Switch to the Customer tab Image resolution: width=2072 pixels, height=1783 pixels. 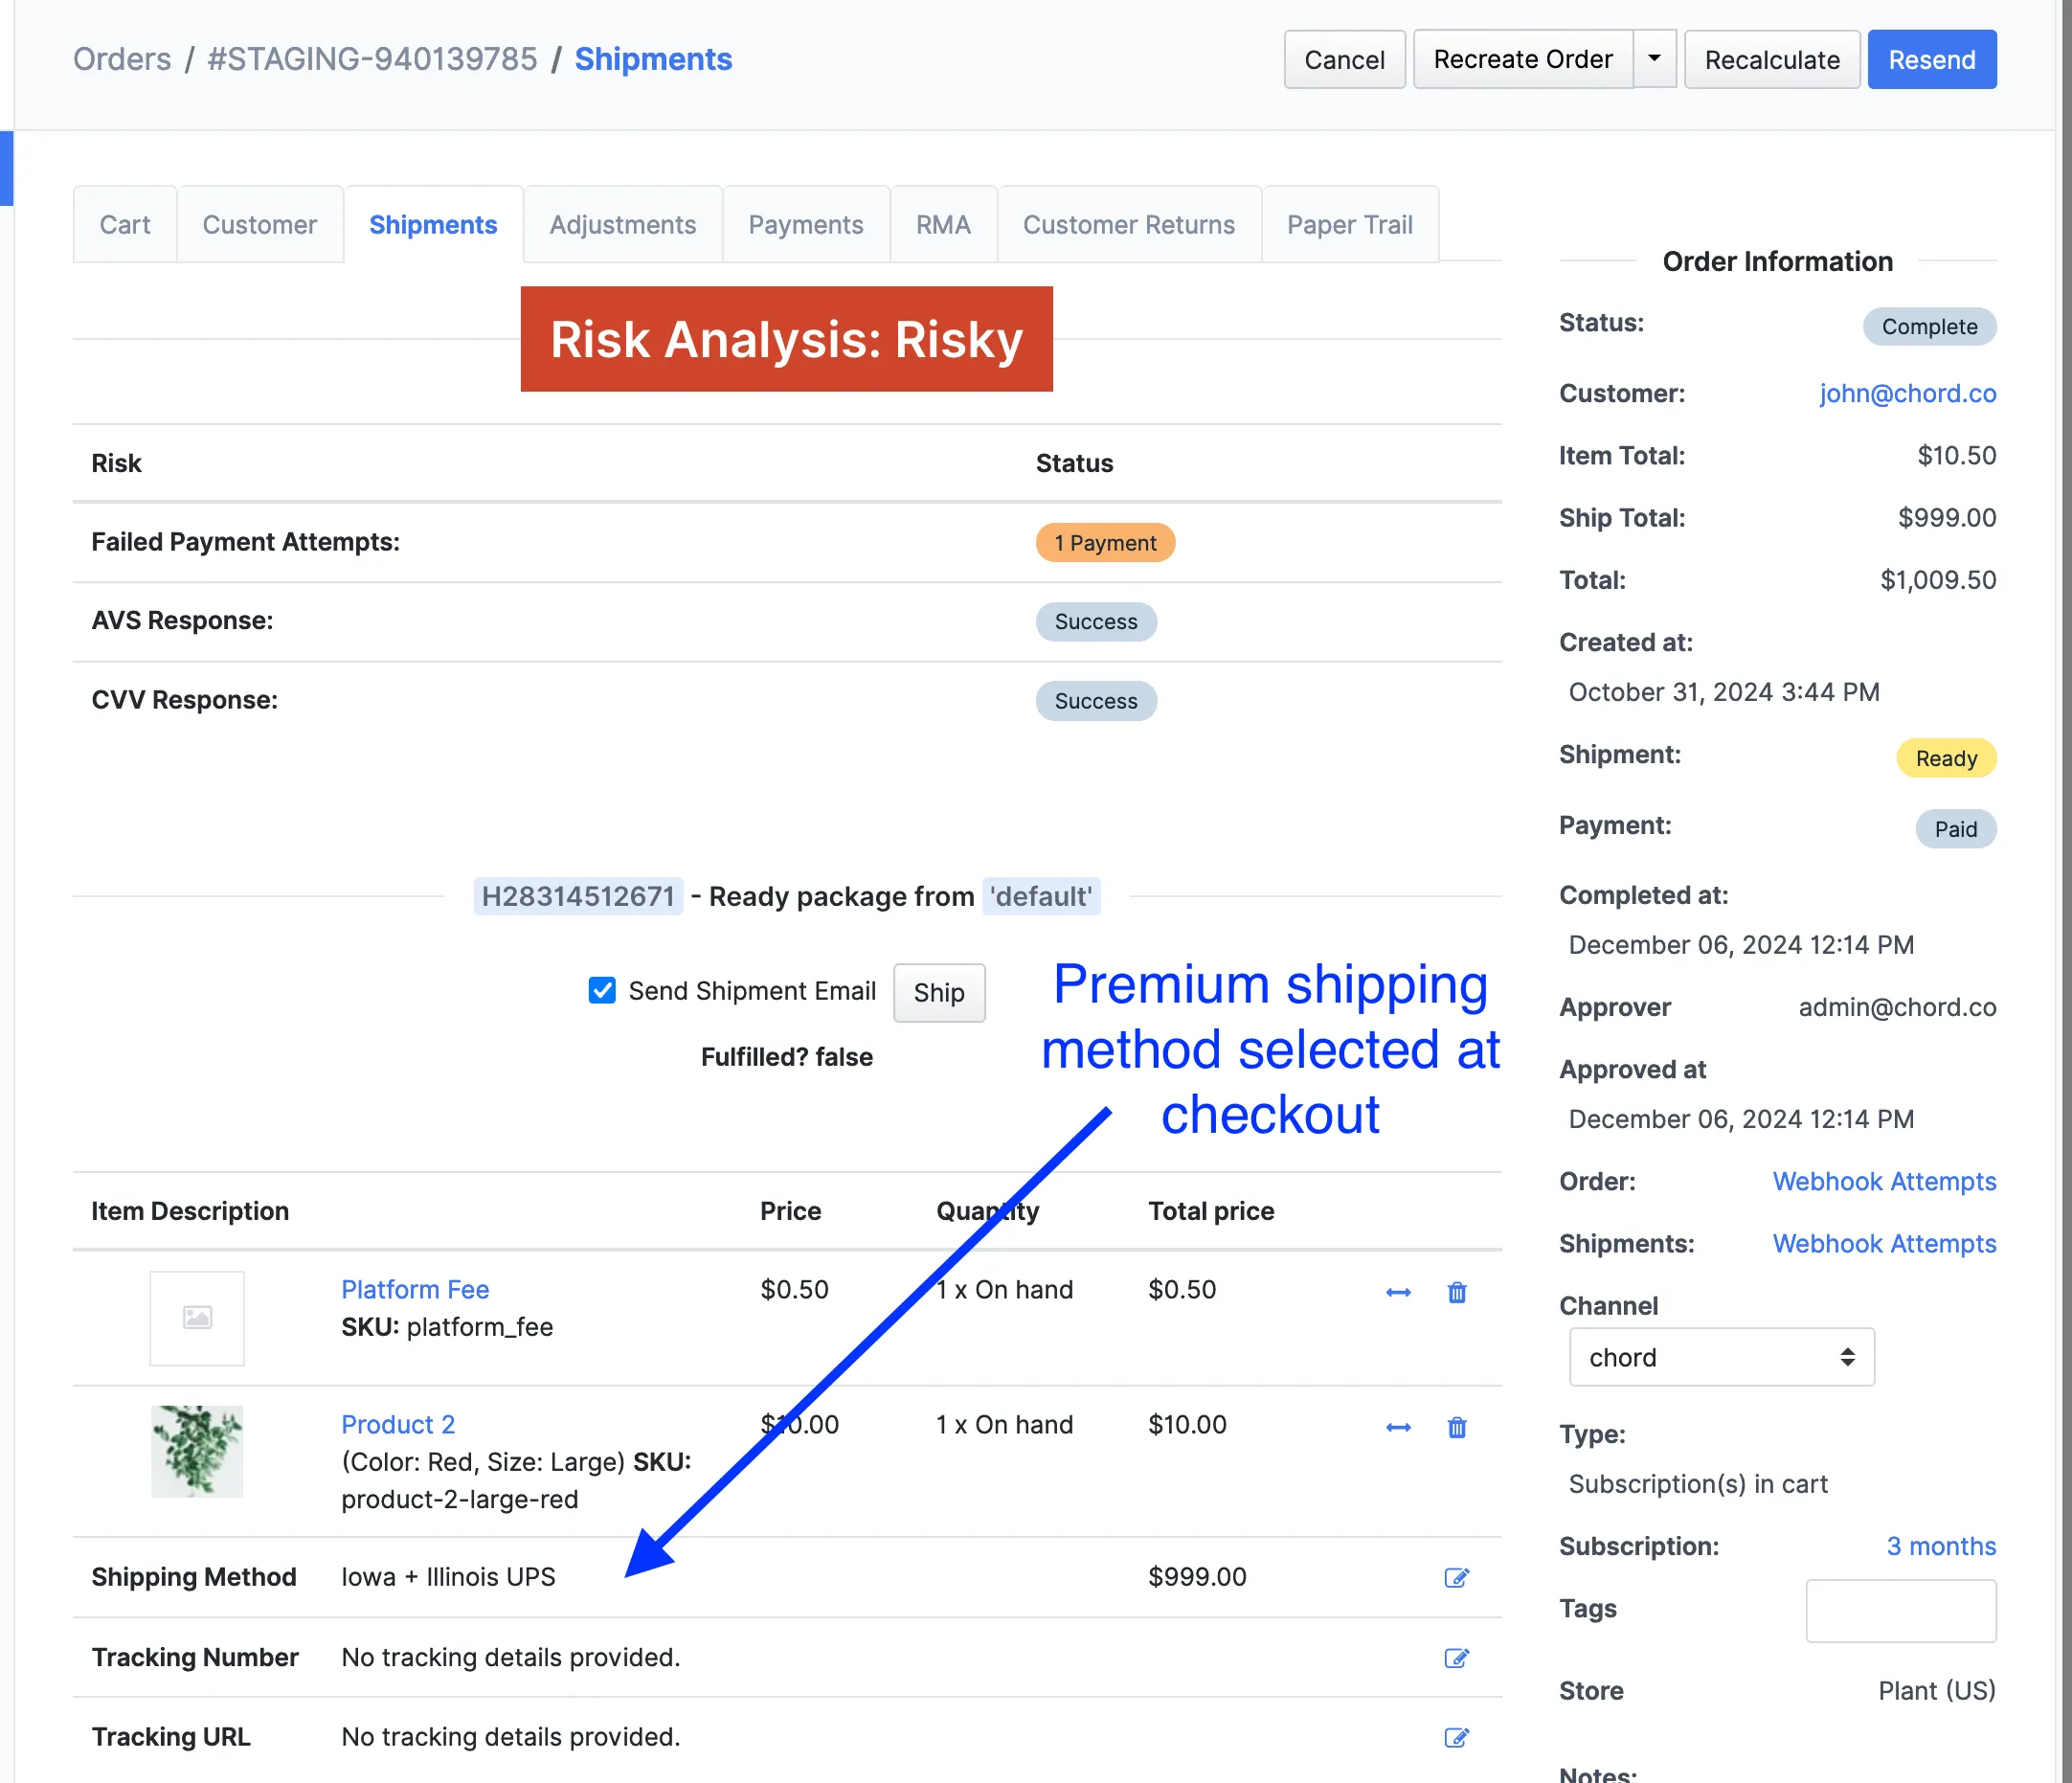tap(260, 224)
